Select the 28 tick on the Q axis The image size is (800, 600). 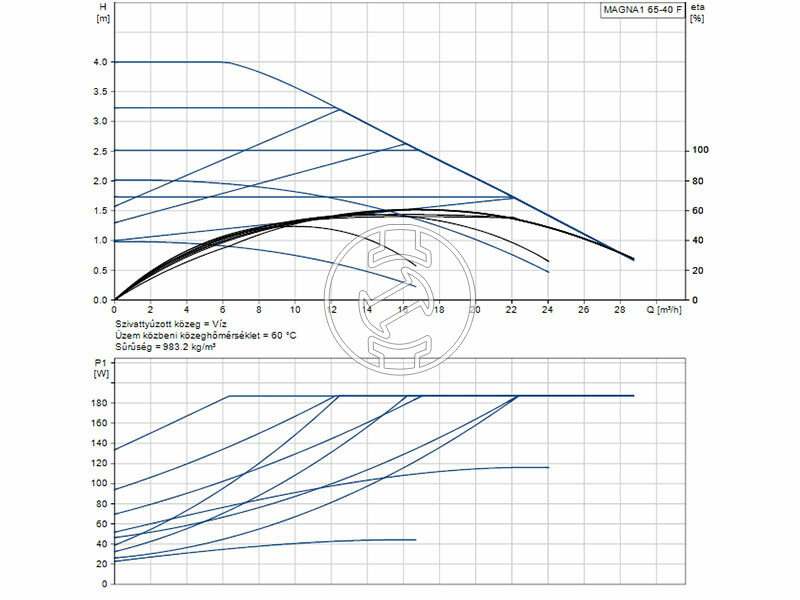point(620,310)
